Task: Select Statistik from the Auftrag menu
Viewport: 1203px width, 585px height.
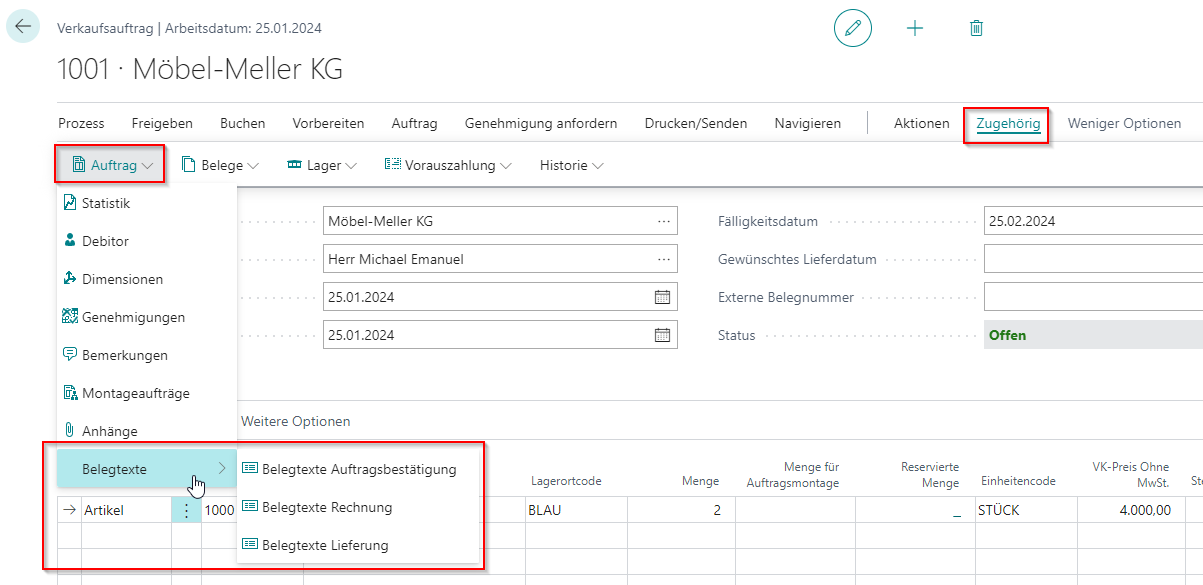Action: pos(106,203)
